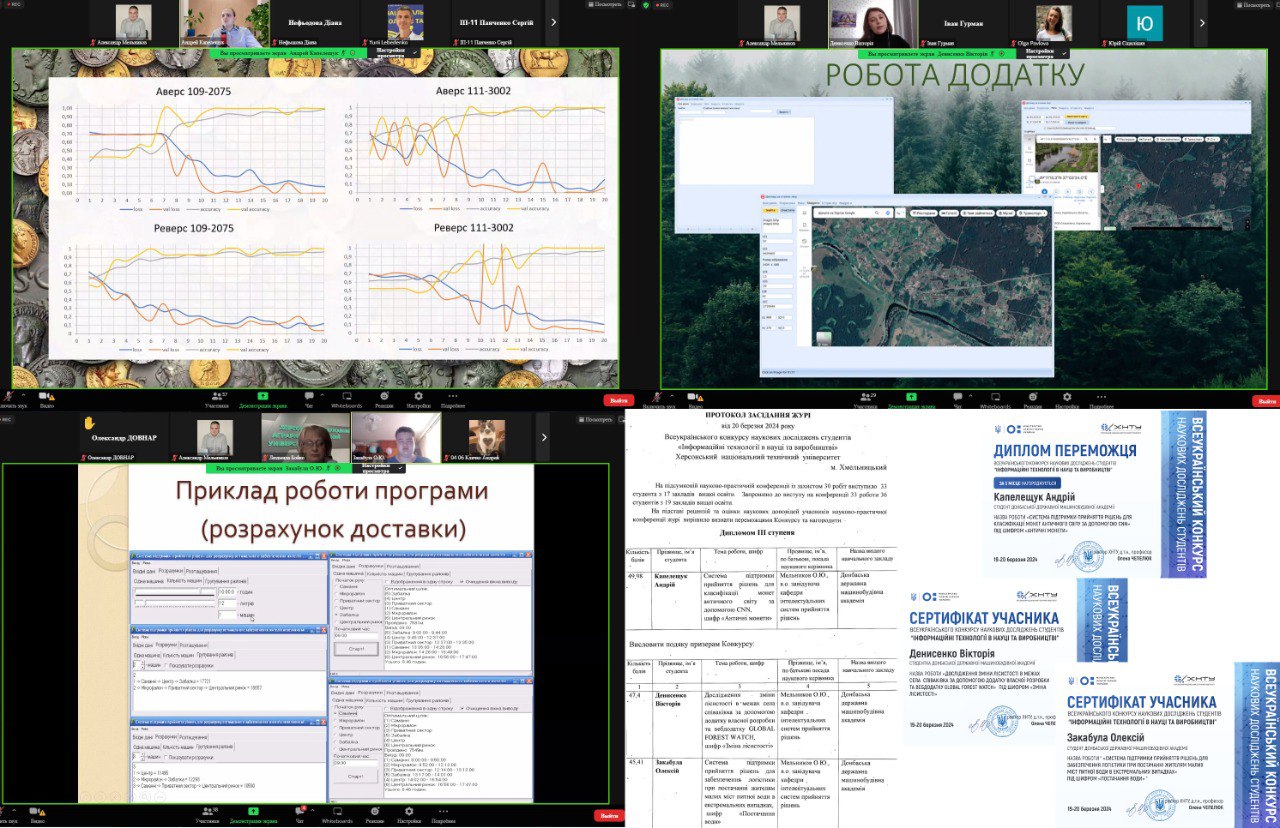This screenshot has width=1280, height=828.
Task: Click Диплом переможця certificate image
Action: (1095, 494)
